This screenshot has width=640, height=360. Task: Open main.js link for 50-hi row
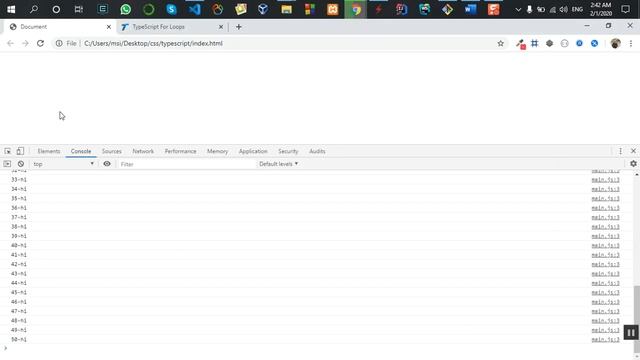(605, 339)
